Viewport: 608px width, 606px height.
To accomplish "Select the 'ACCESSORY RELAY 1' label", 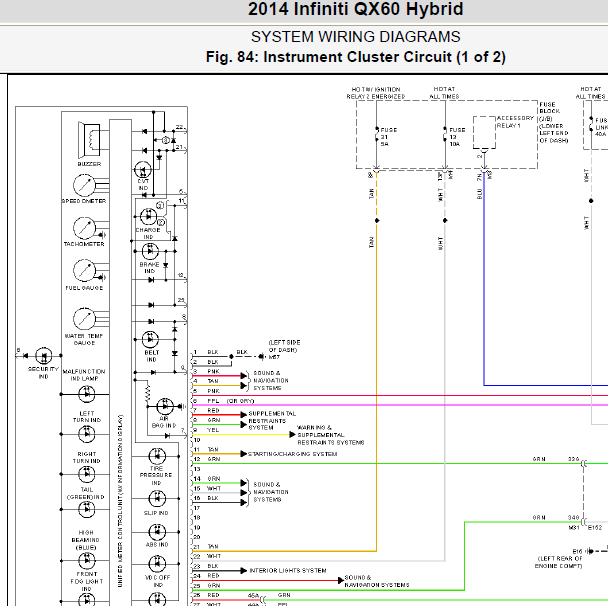I will [x=515, y=122].
